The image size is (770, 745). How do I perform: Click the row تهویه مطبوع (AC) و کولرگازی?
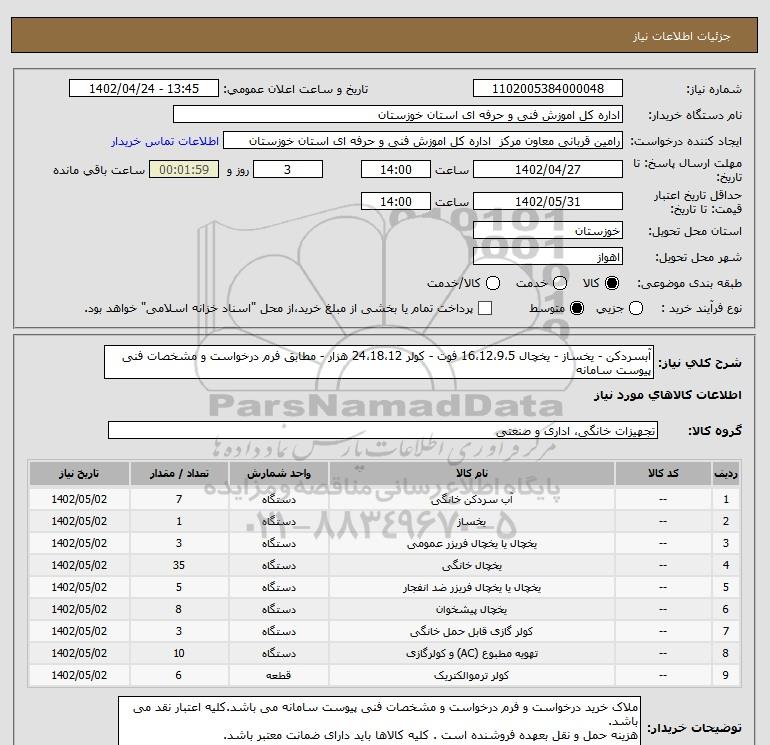point(385,653)
